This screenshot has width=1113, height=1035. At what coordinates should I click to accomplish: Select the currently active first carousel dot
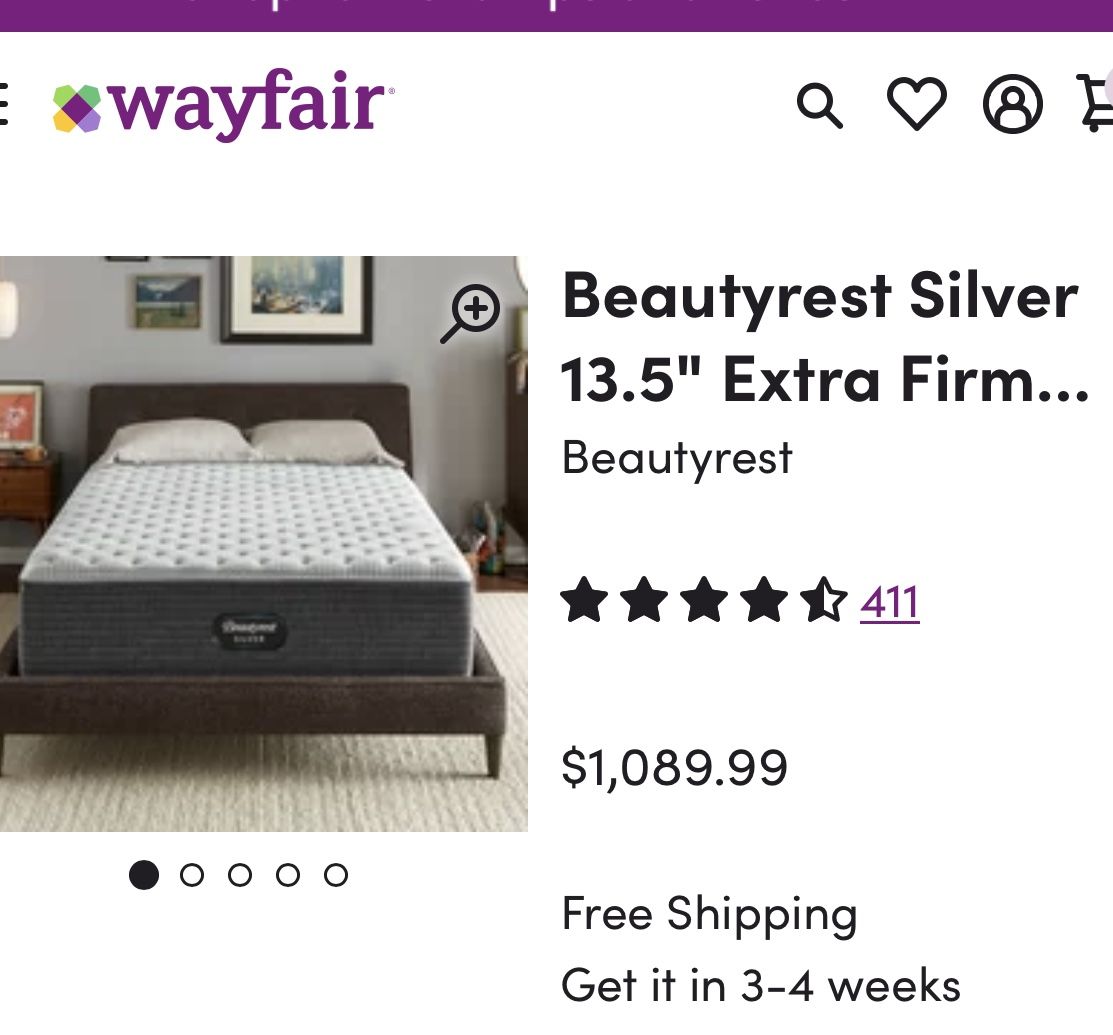(144, 874)
